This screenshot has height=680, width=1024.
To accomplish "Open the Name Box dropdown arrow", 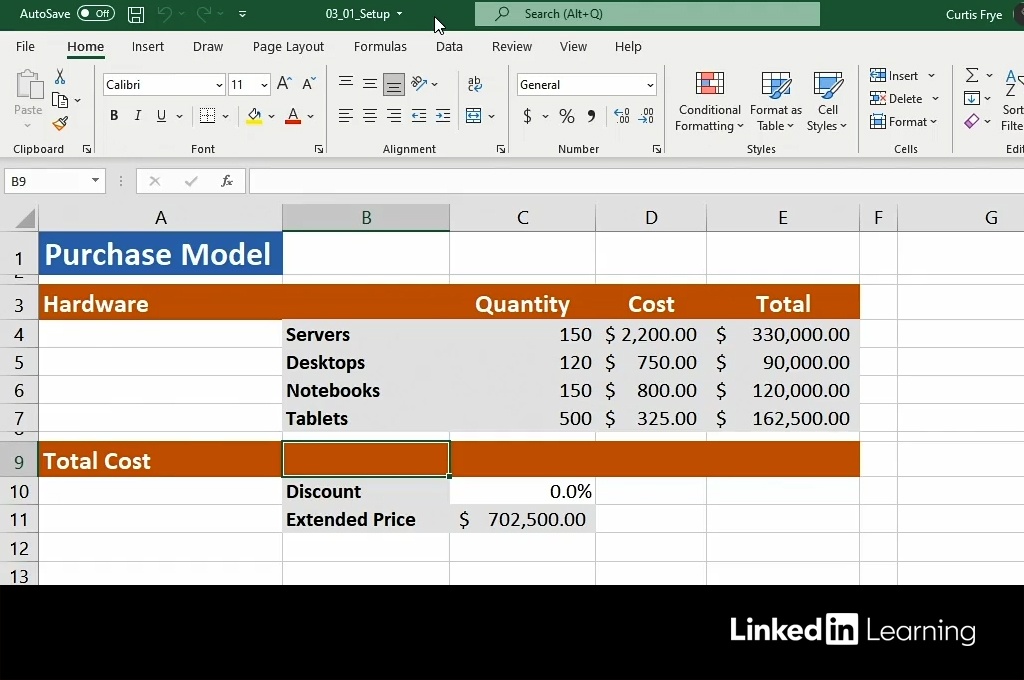I will [x=96, y=181].
